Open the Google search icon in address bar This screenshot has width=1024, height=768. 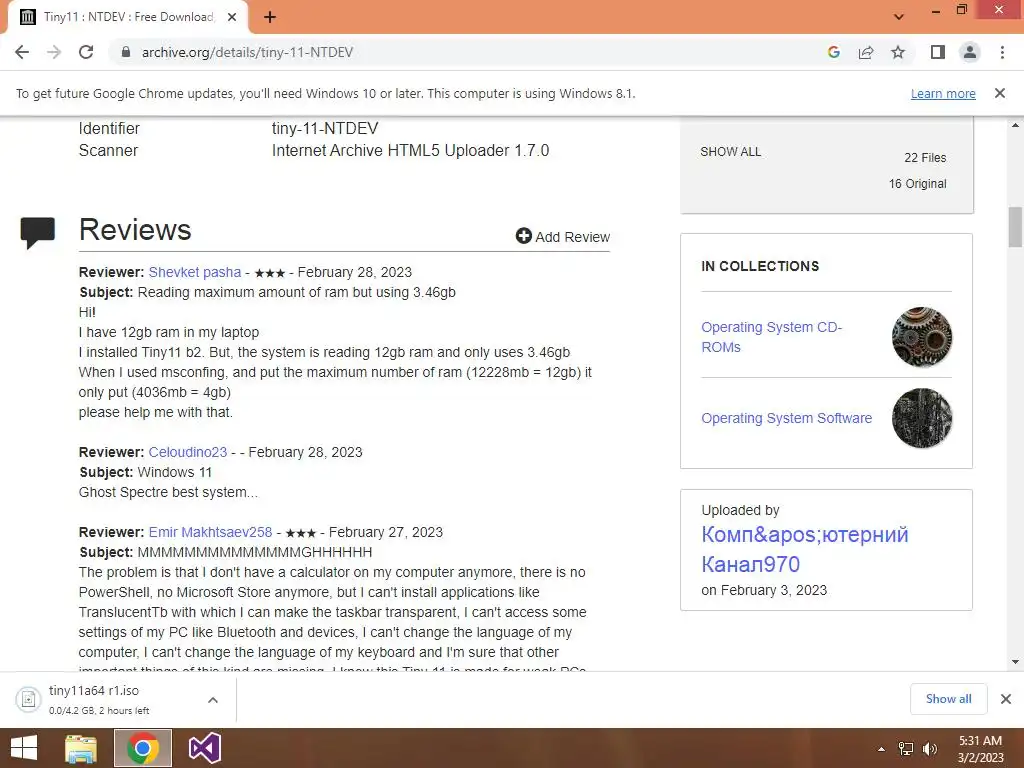pyautogui.click(x=833, y=52)
